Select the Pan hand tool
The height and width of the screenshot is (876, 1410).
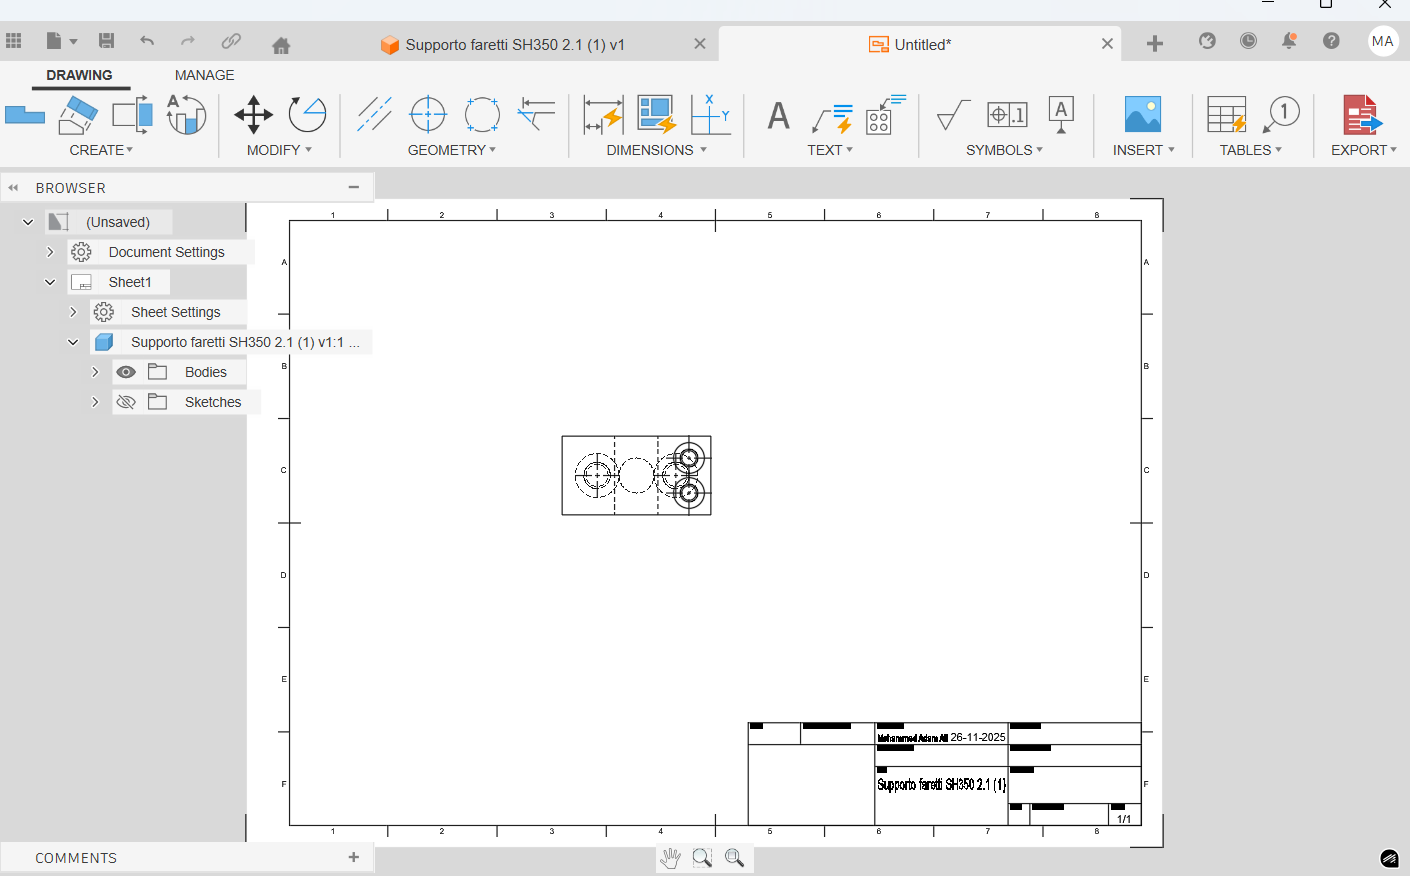tap(670, 858)
